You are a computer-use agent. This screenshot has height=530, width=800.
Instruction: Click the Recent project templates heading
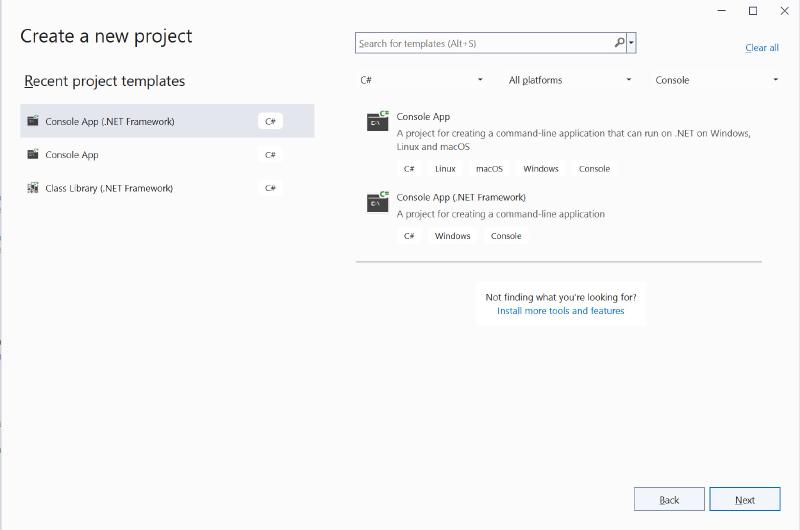click(105, 81)
